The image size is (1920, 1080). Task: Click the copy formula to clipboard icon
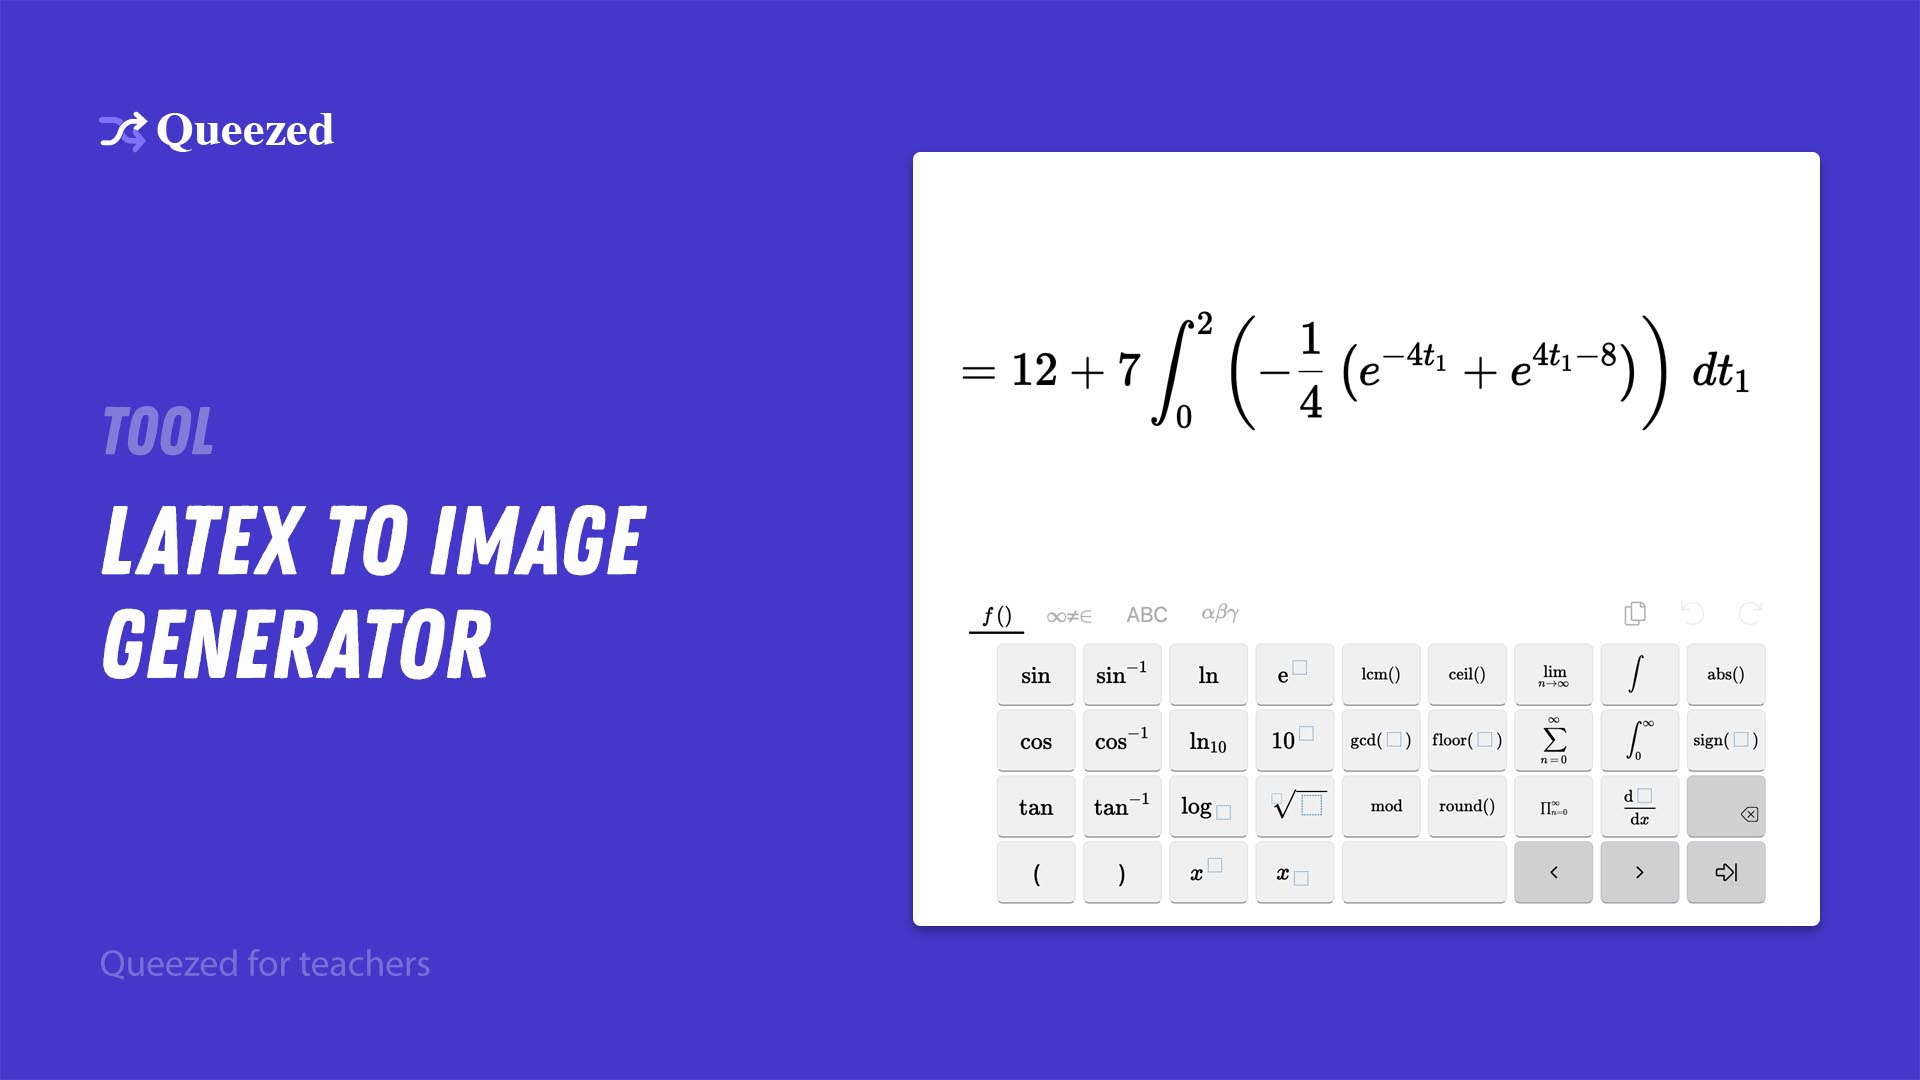click(x=1635, y=613)
